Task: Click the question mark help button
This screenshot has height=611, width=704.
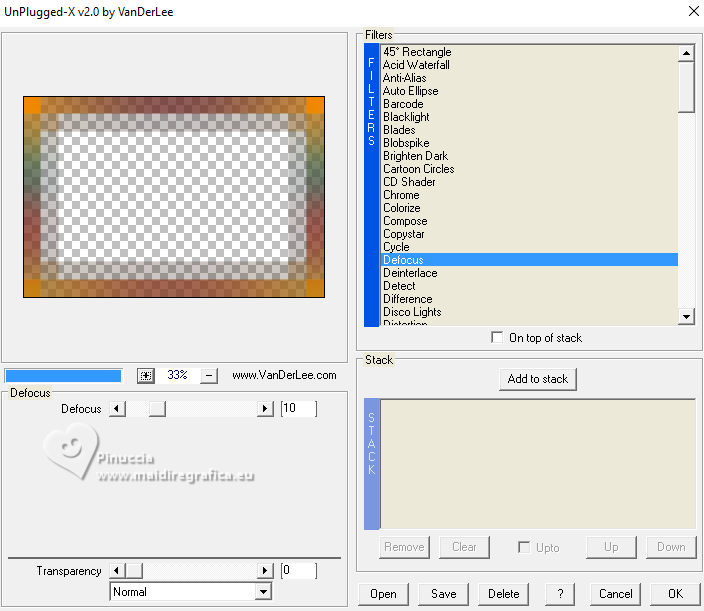Action: click(x=560, y=594)
